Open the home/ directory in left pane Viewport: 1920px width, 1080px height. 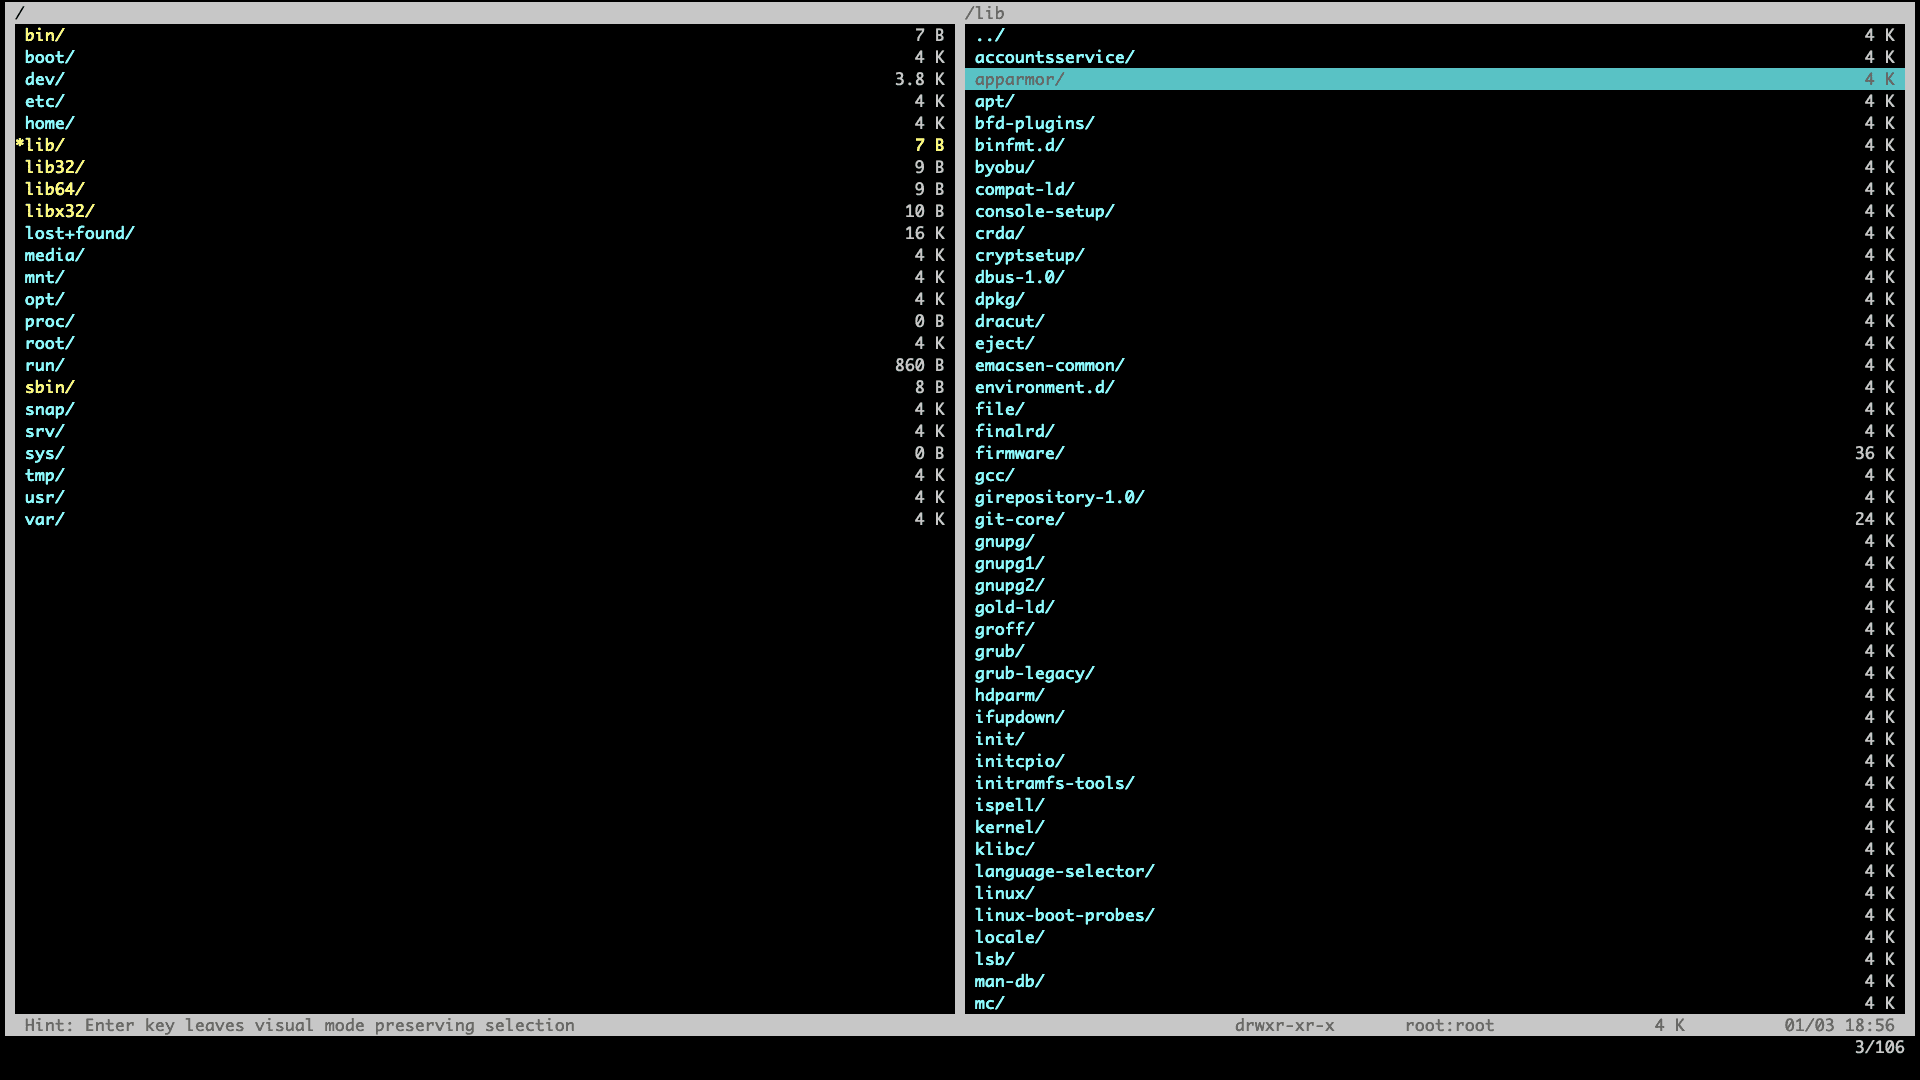click(x=49, y=123)
